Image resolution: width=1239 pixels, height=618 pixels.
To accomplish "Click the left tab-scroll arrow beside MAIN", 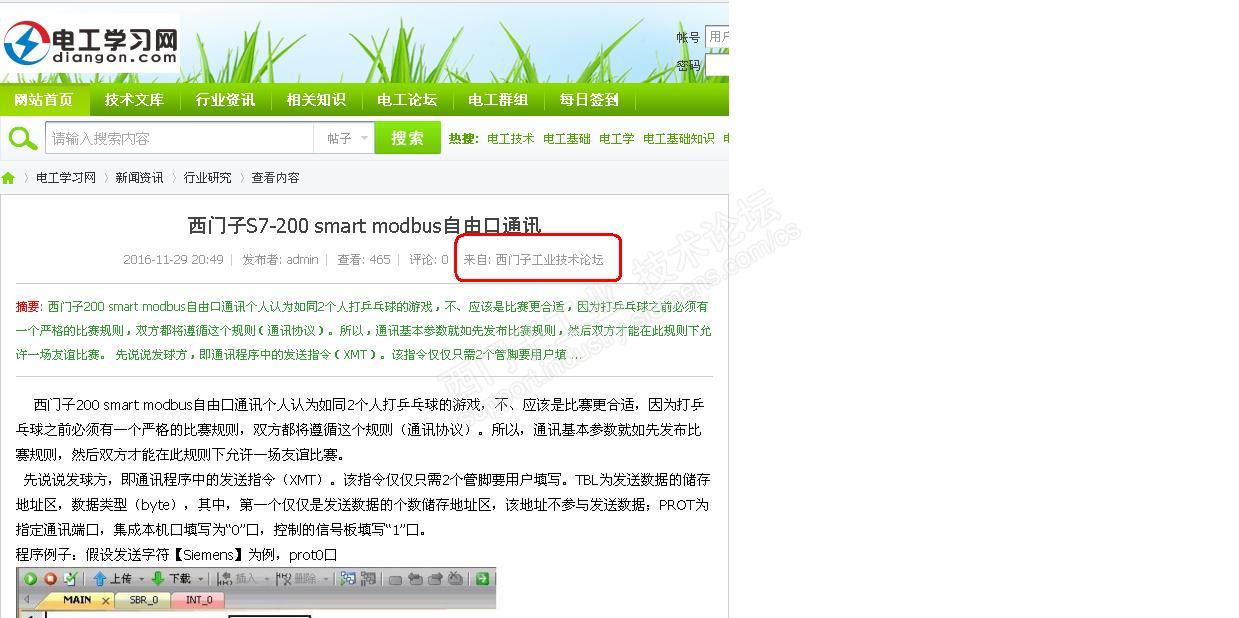I will [x=27, y=600].
